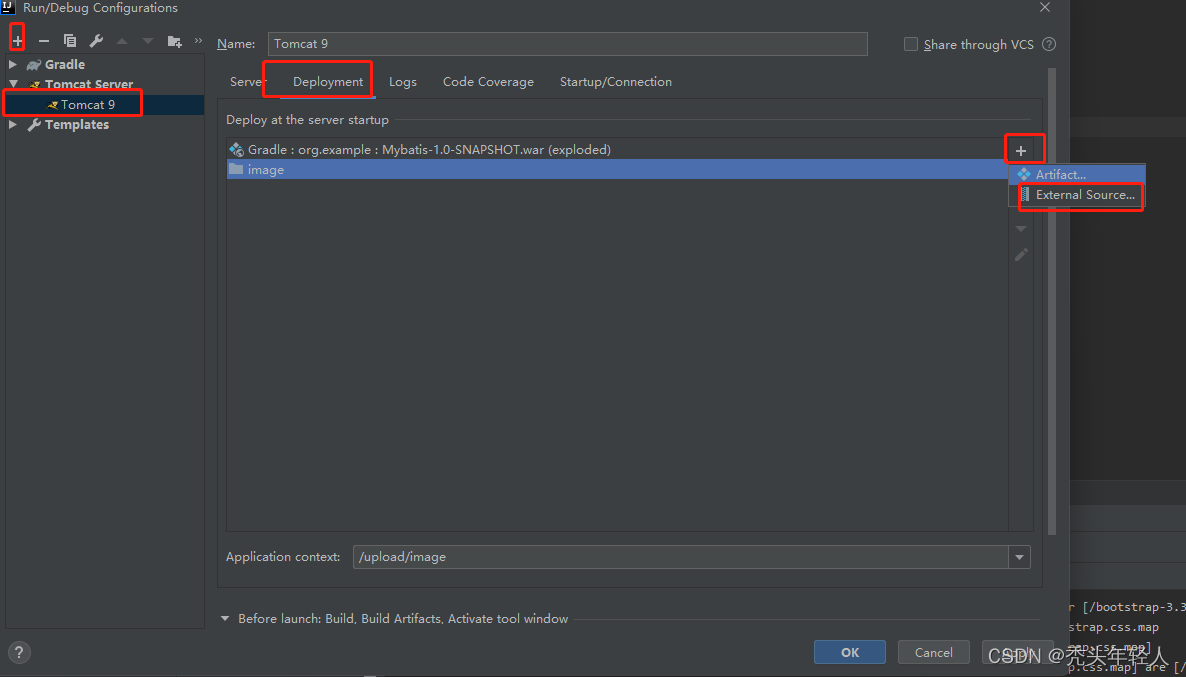Open the Logs tab

[402, 82]
